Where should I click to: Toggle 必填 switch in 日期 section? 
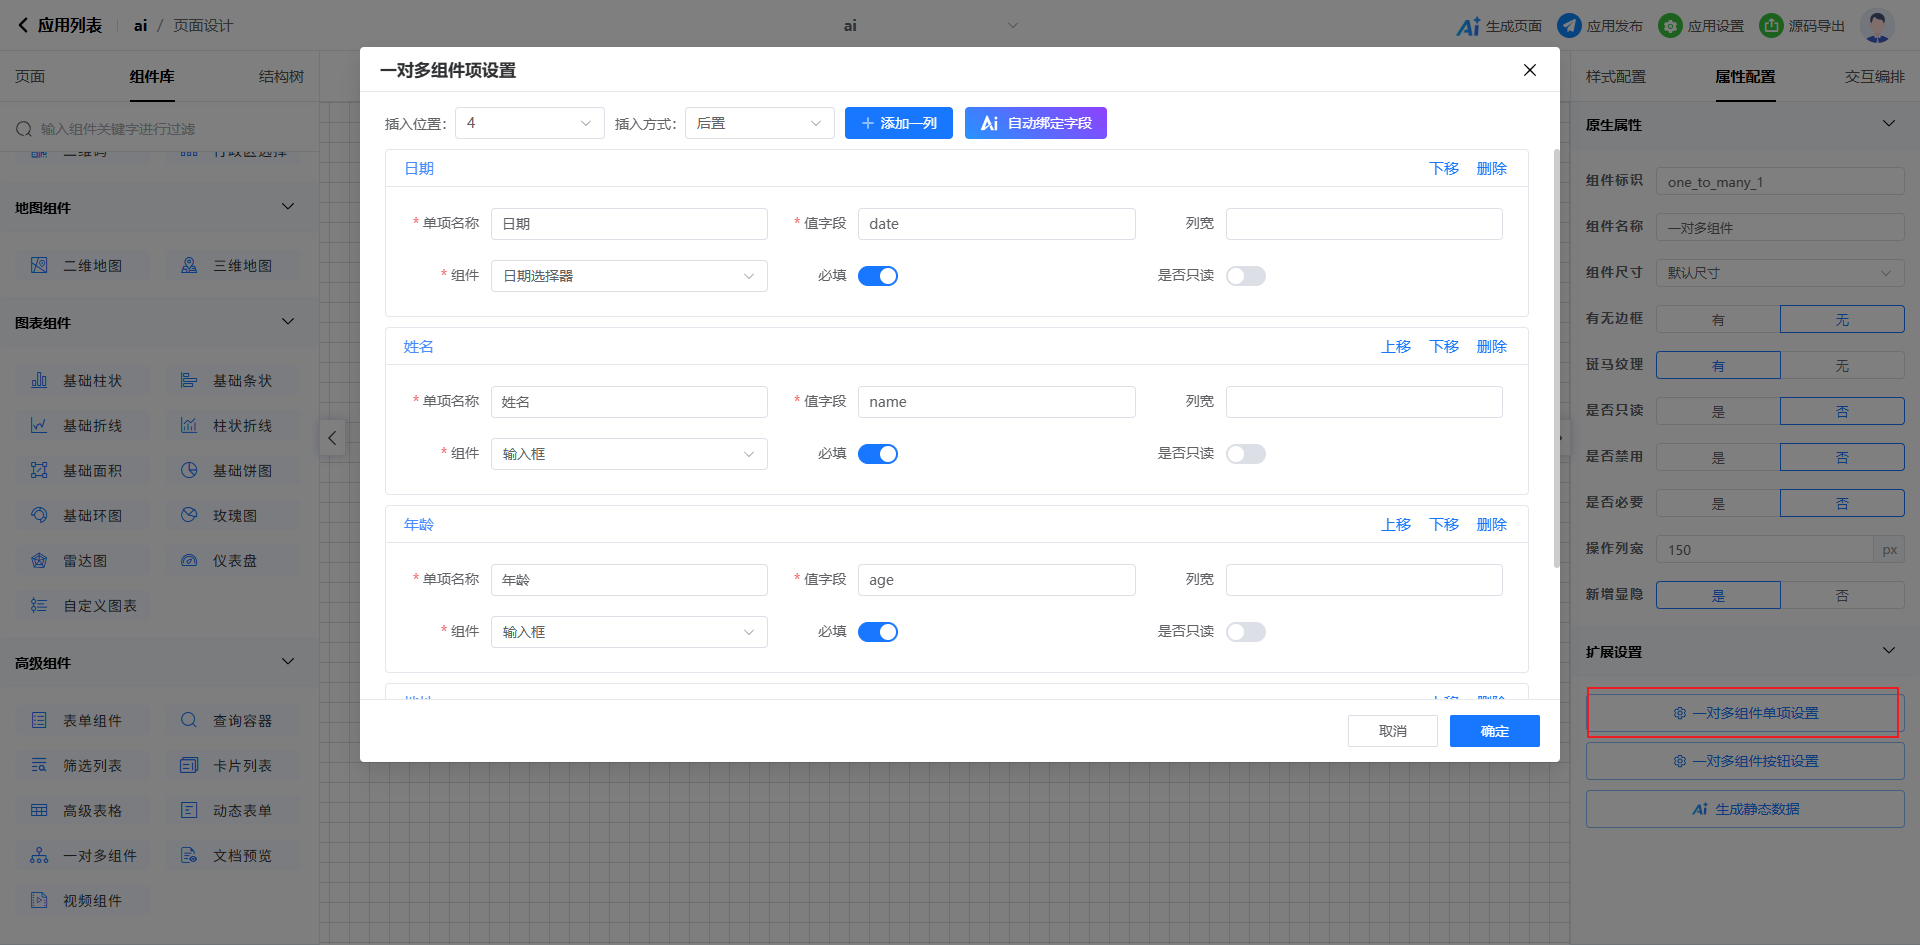click(x=878, y=276)
